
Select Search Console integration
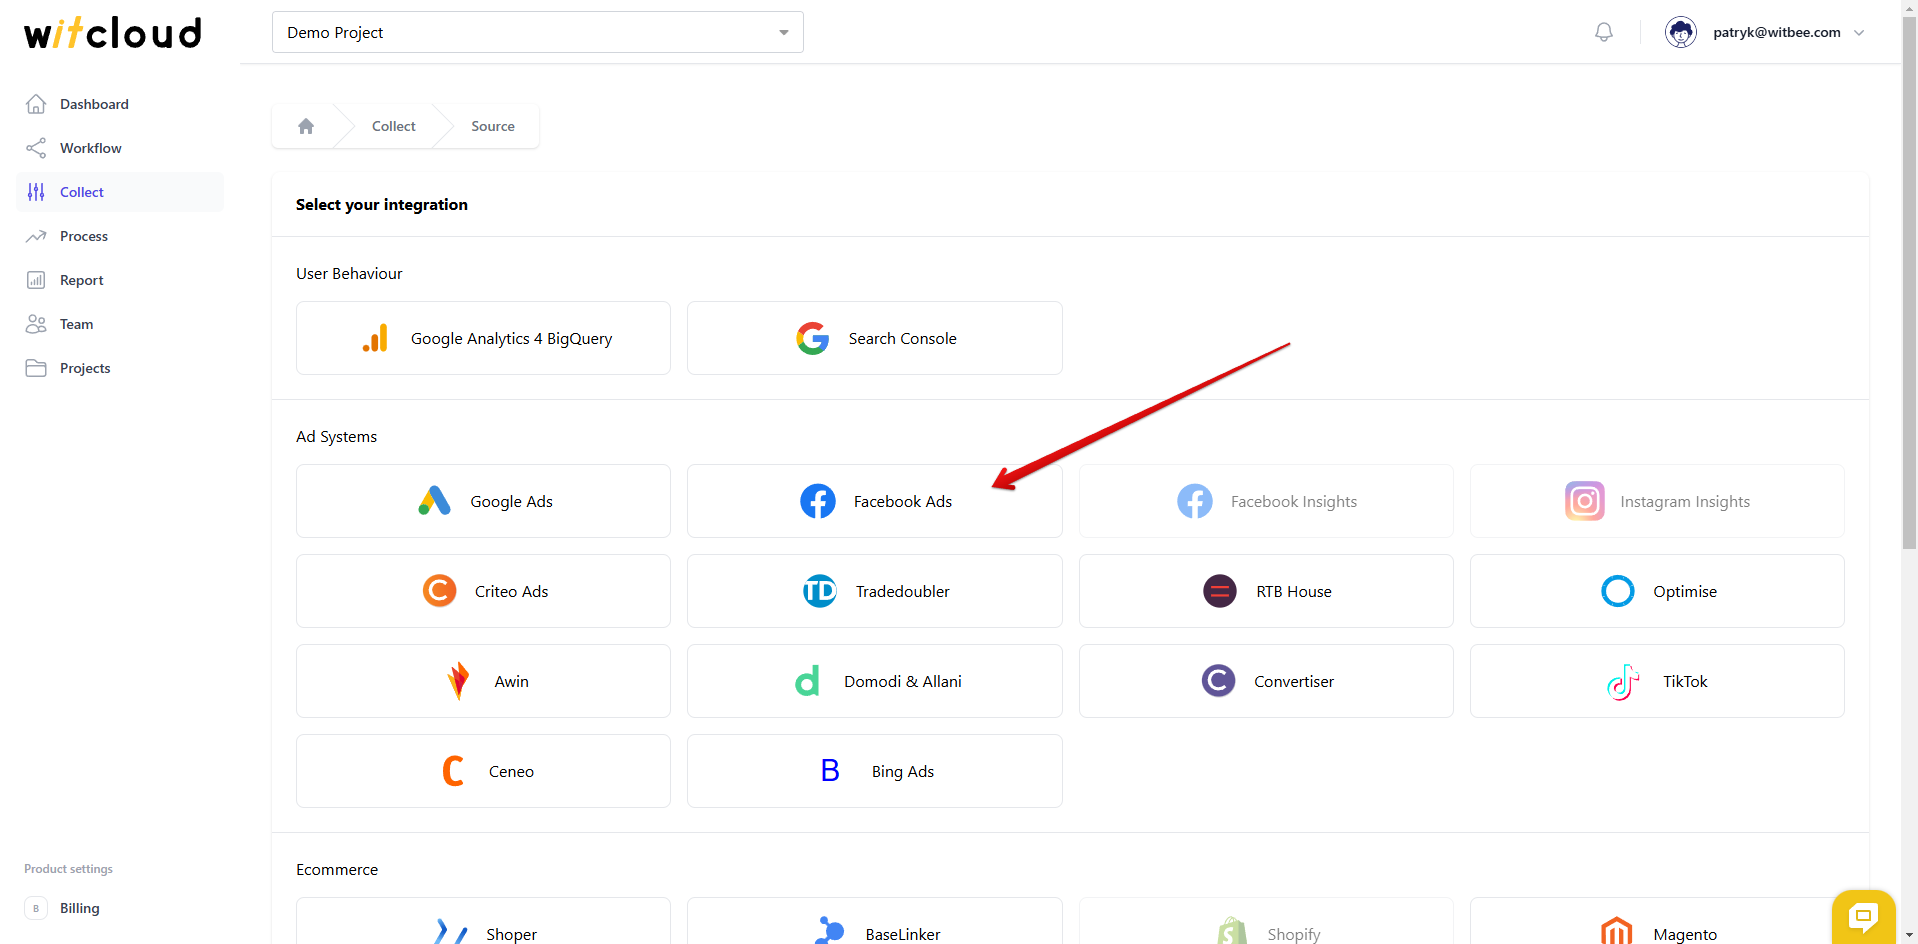(x=875, y=338)
